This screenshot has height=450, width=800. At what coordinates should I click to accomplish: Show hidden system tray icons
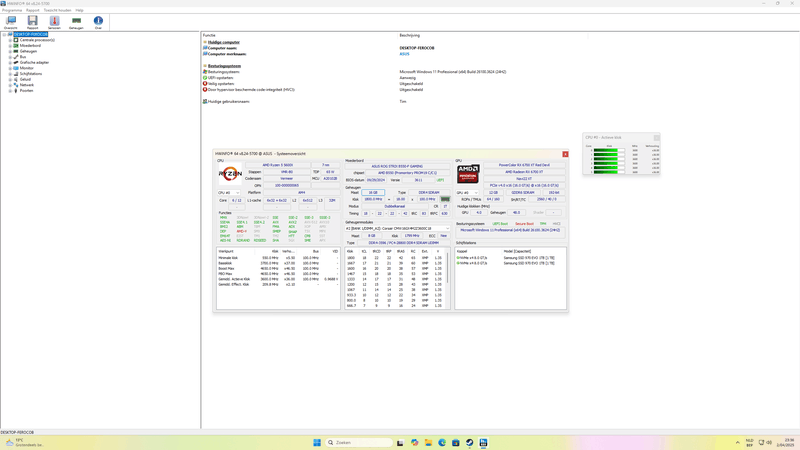[737, 442]
